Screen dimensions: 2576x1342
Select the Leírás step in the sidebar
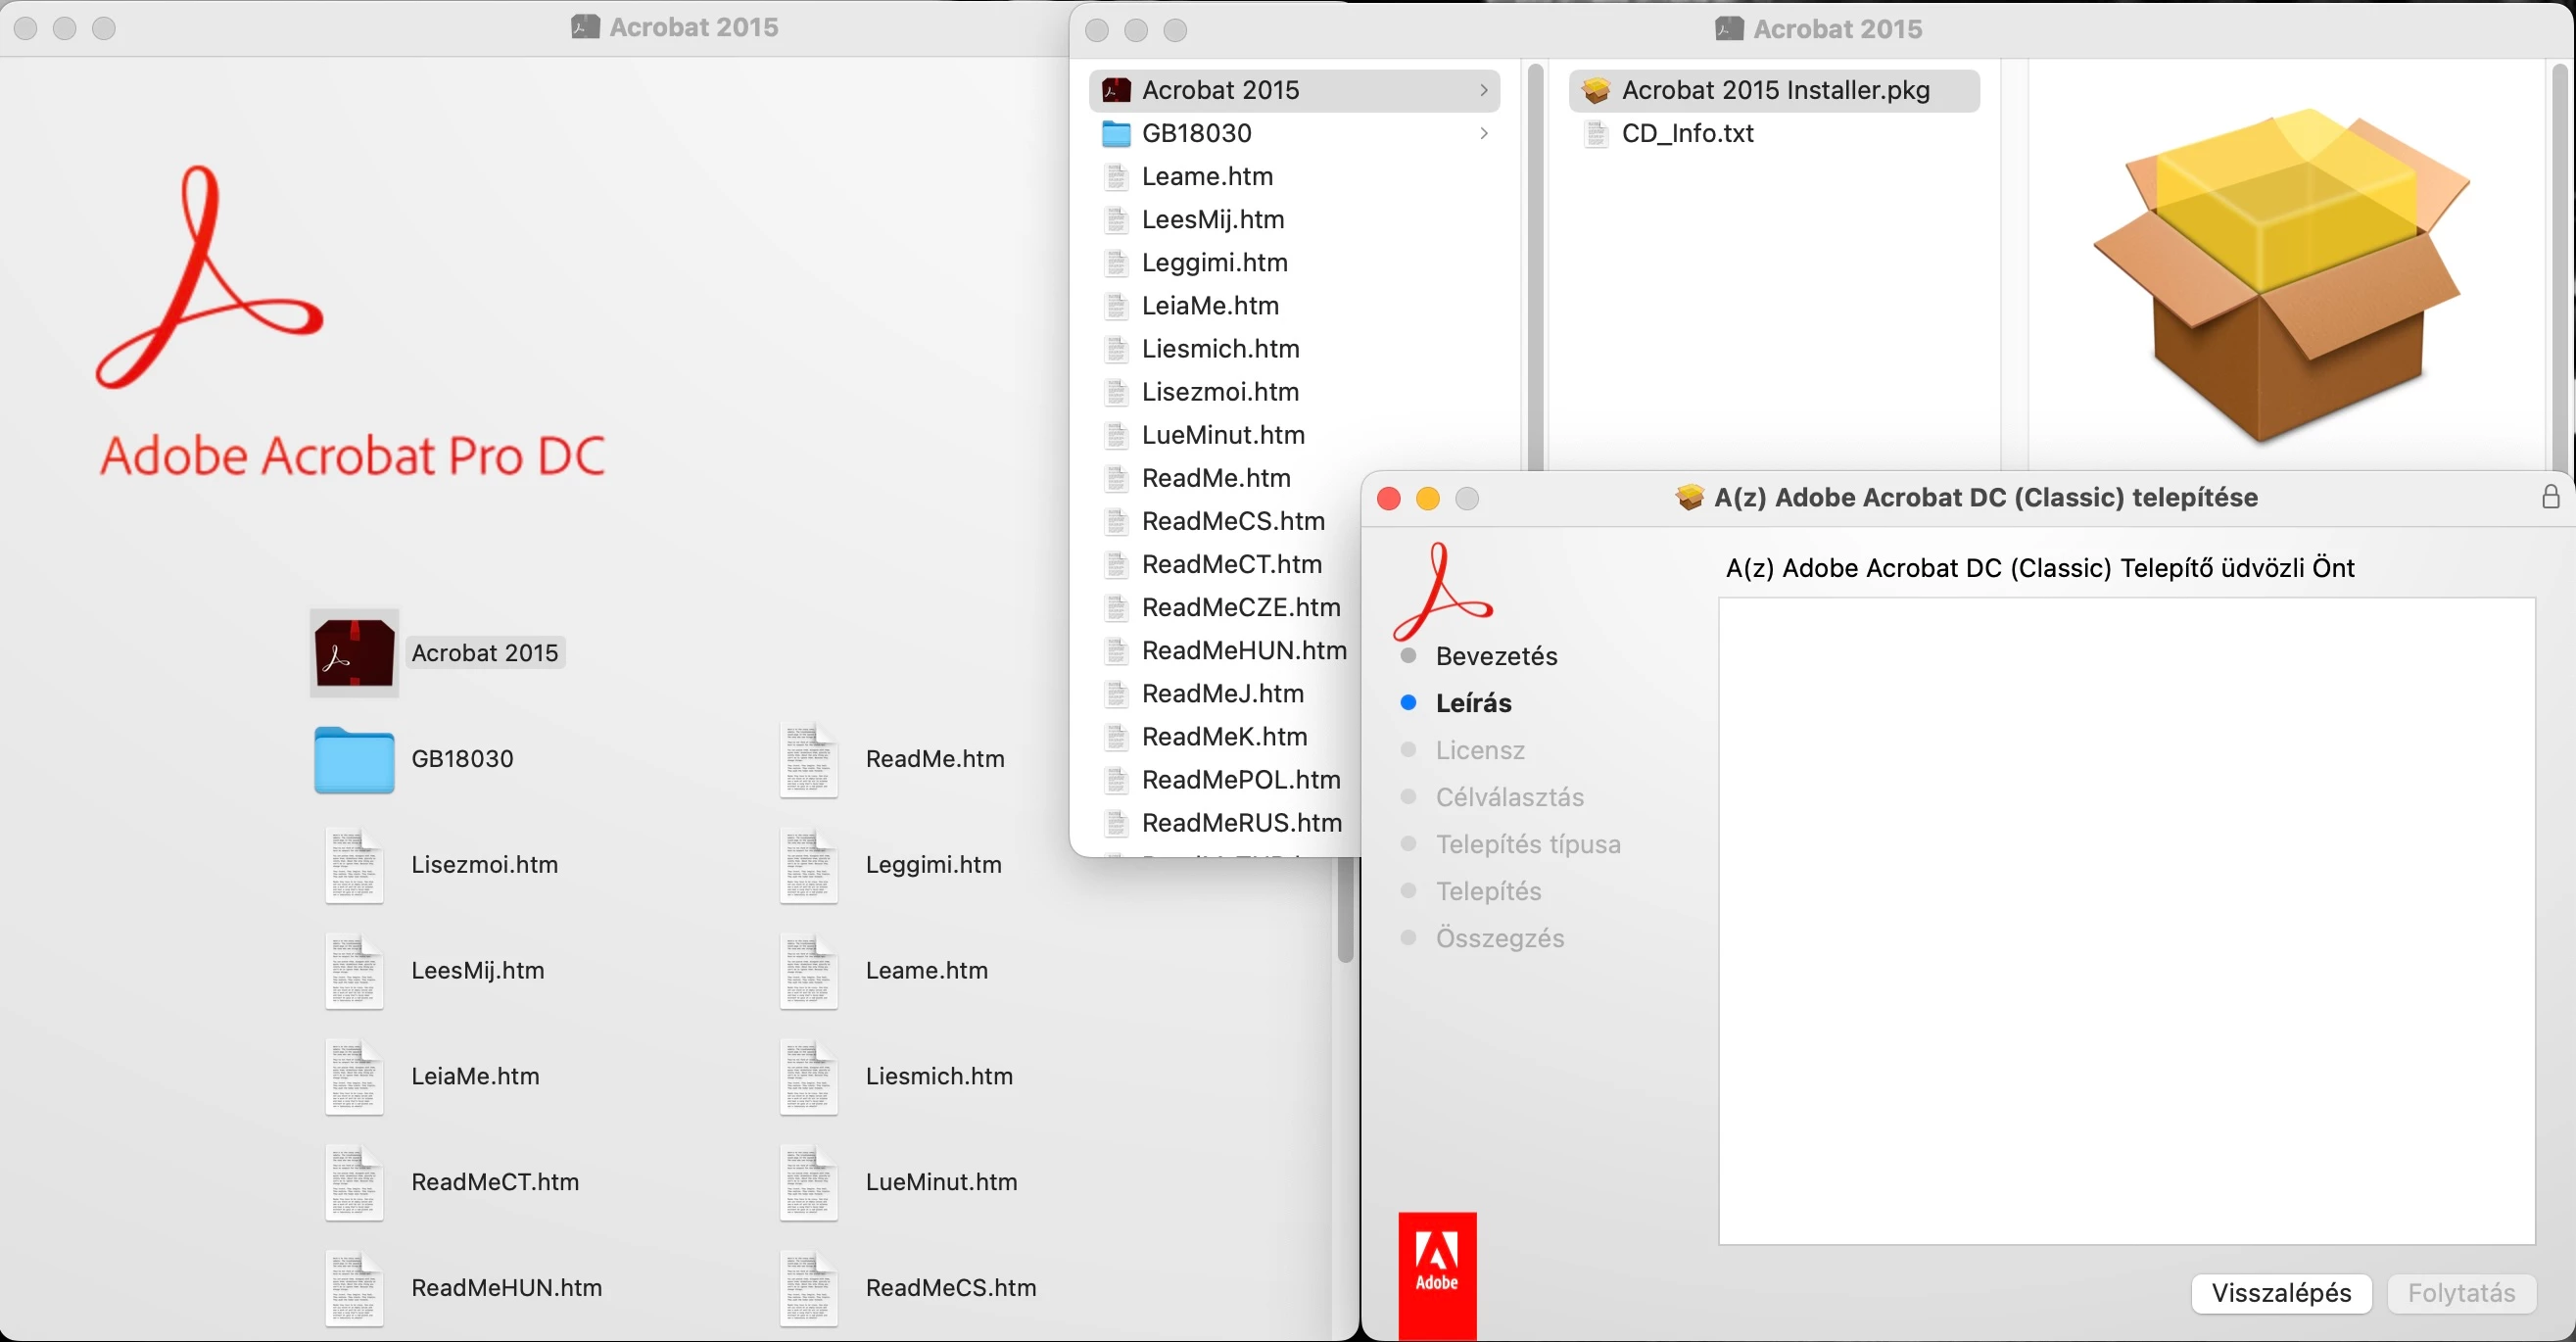click(1473, 703)
